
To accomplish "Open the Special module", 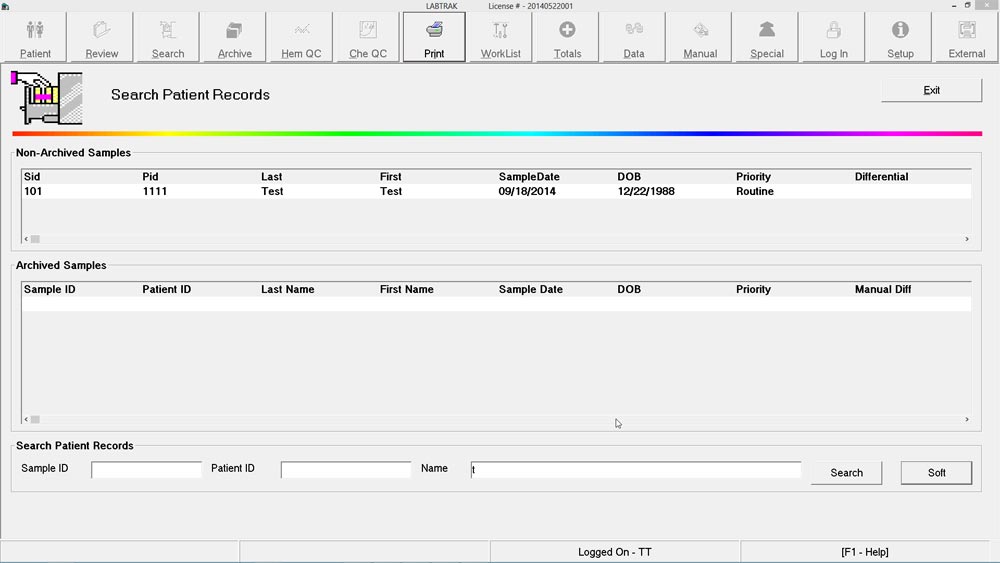I will tap(767, 38).
